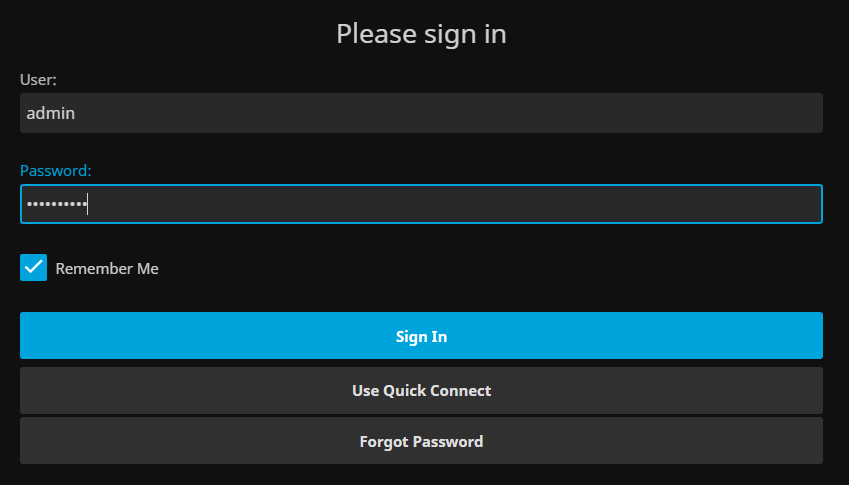Submit the login with Sign In

tap(421, 336)
